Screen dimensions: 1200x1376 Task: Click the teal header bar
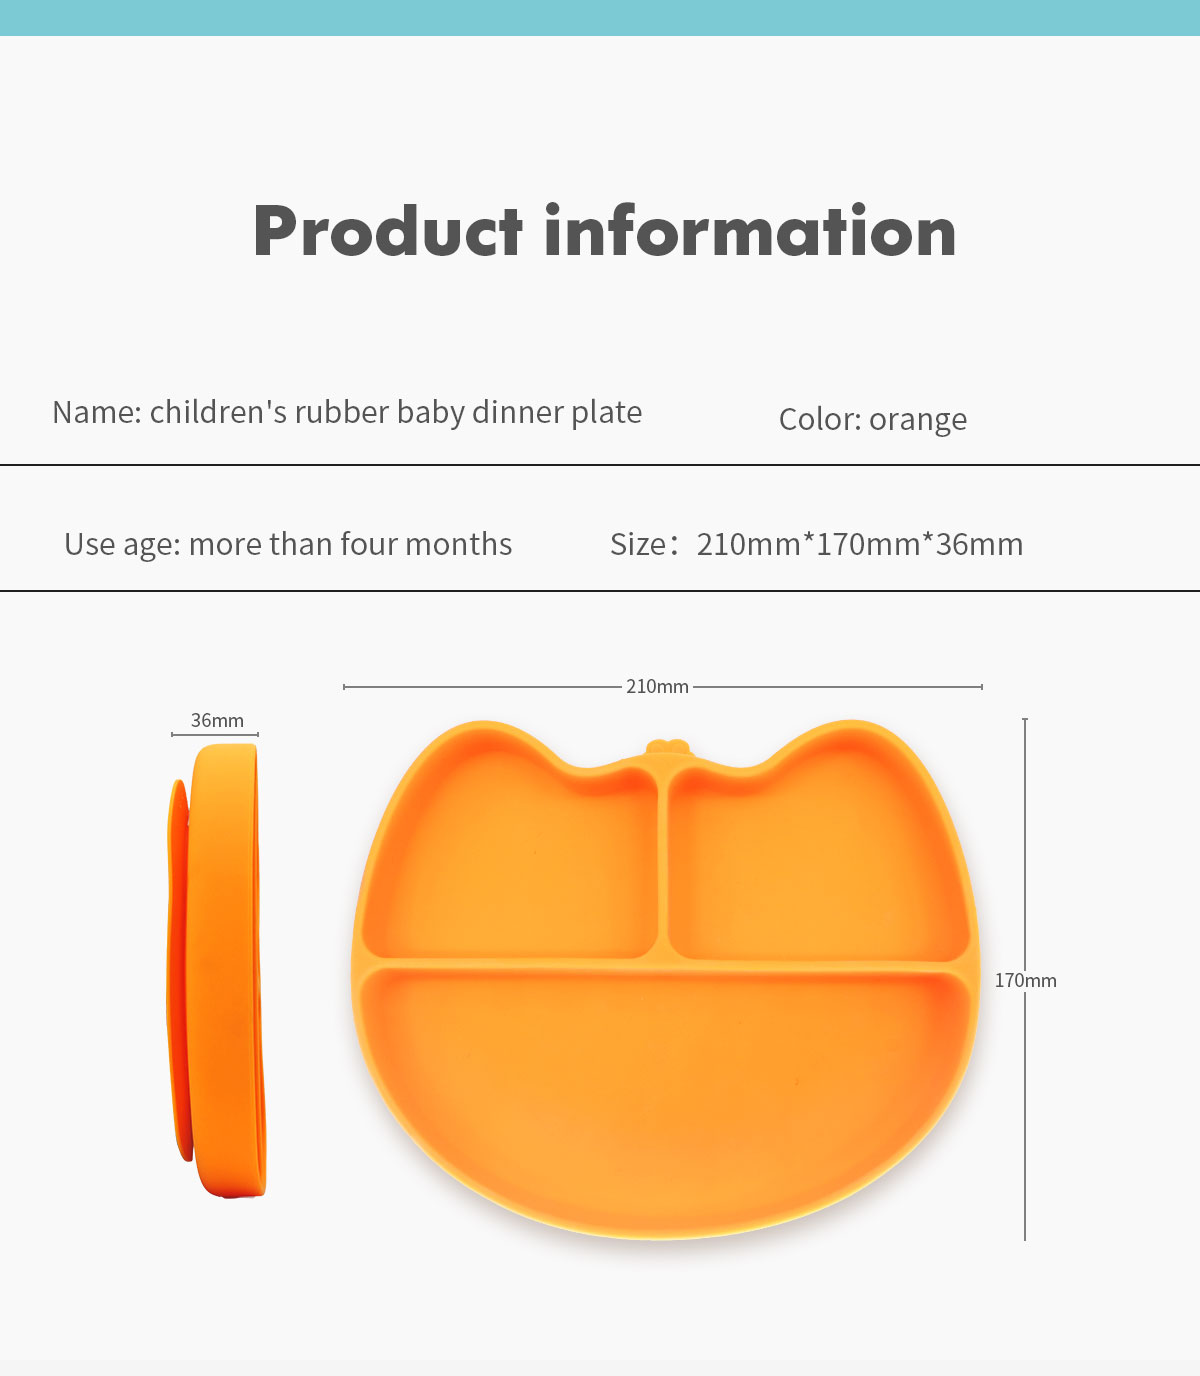pyautogui.click(x=600, y=17)
